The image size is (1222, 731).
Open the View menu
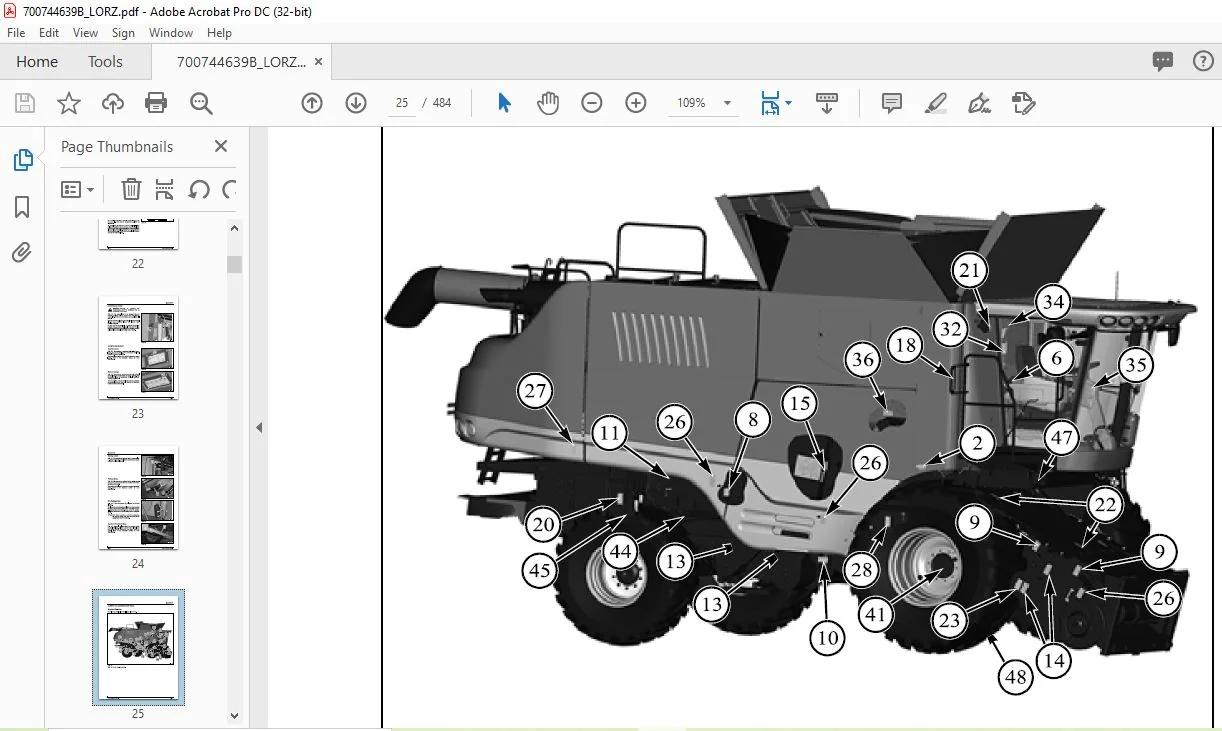click(x=86, y=33)
